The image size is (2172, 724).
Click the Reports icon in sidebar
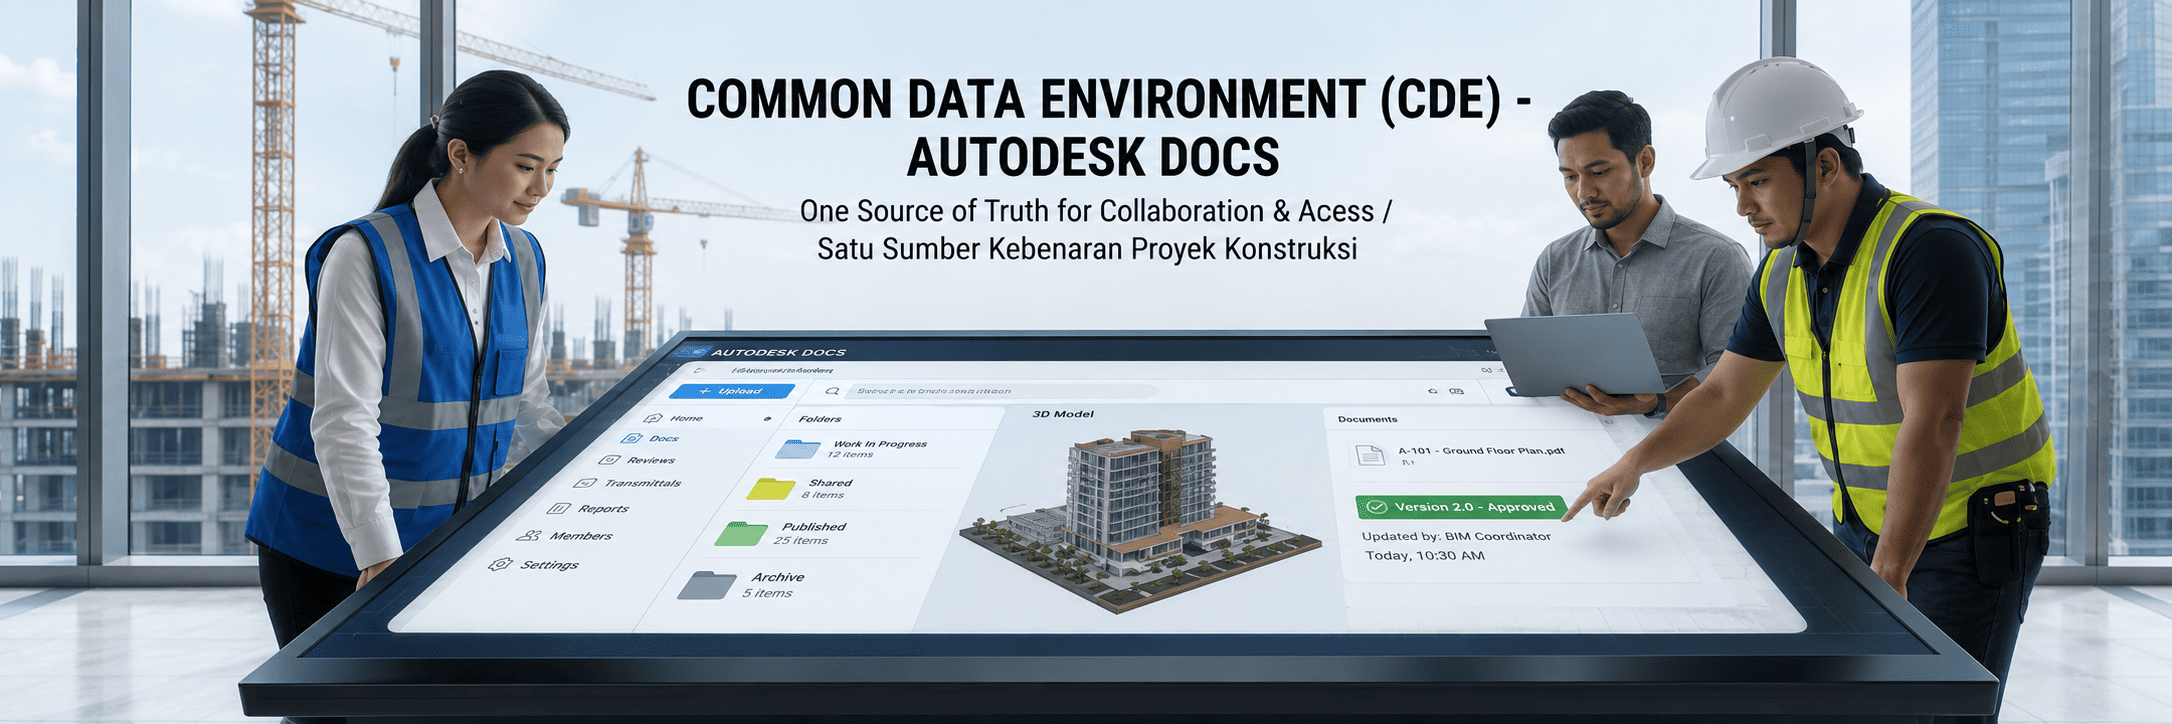pos(559,508)
